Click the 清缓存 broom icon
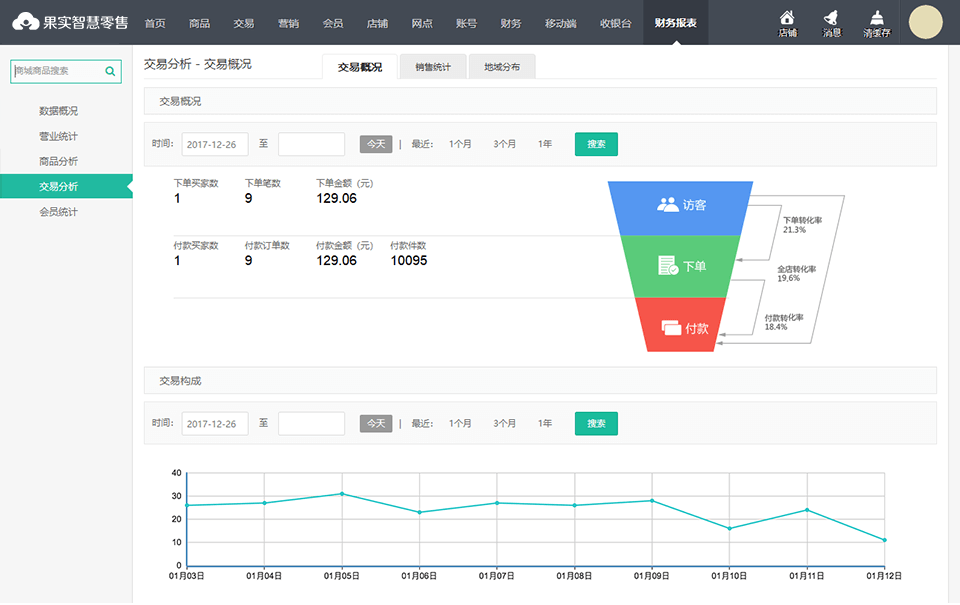 (x=877, y=17)
